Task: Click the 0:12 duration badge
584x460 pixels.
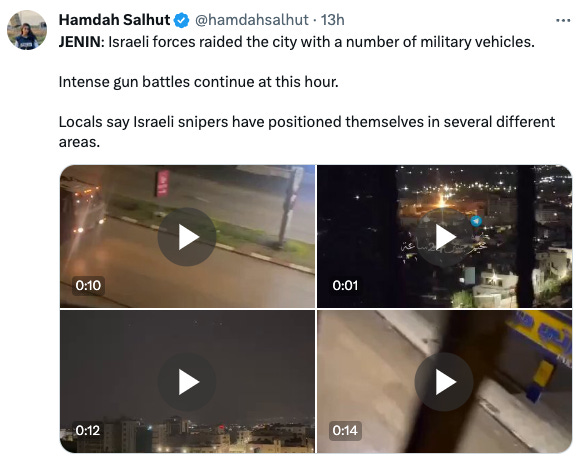Action: tap(88, 431)
